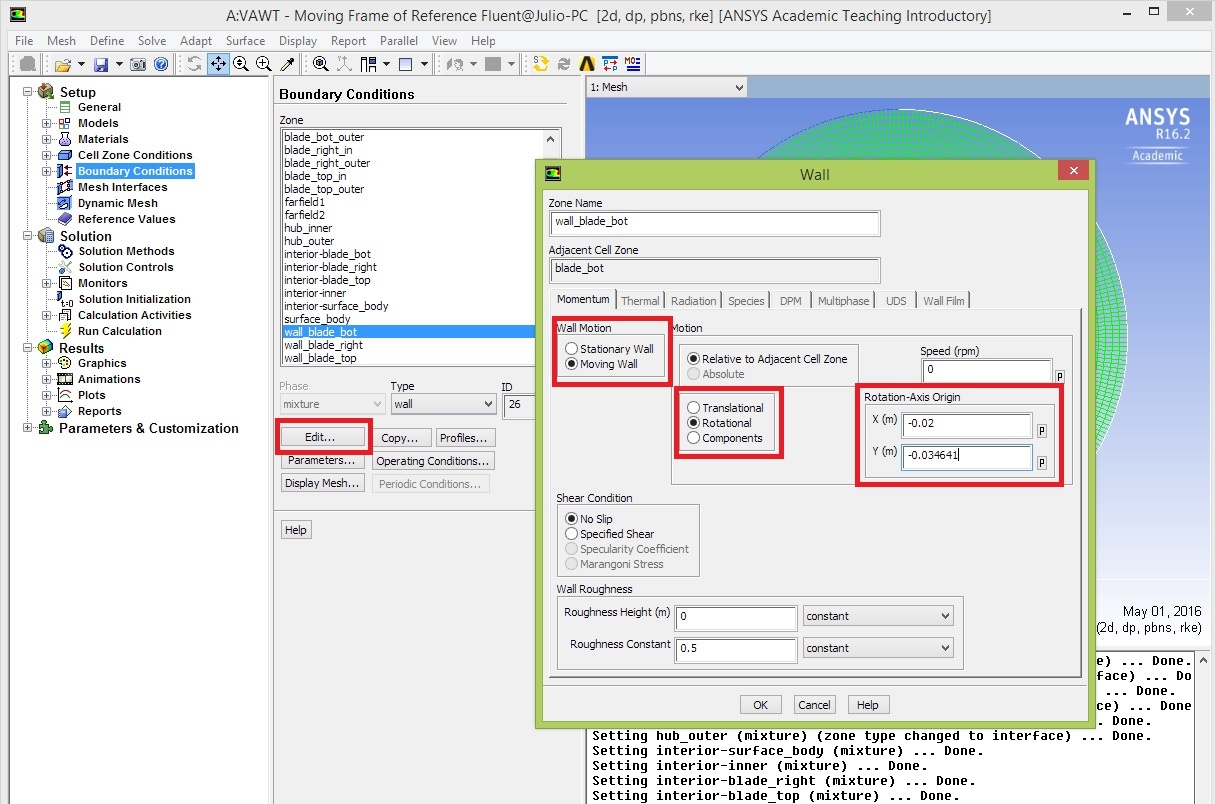Image resolution: width=1215 pixels, height=804 pixels.
Task: Select No Slip shear condition
Action: [x=571, y=519]
